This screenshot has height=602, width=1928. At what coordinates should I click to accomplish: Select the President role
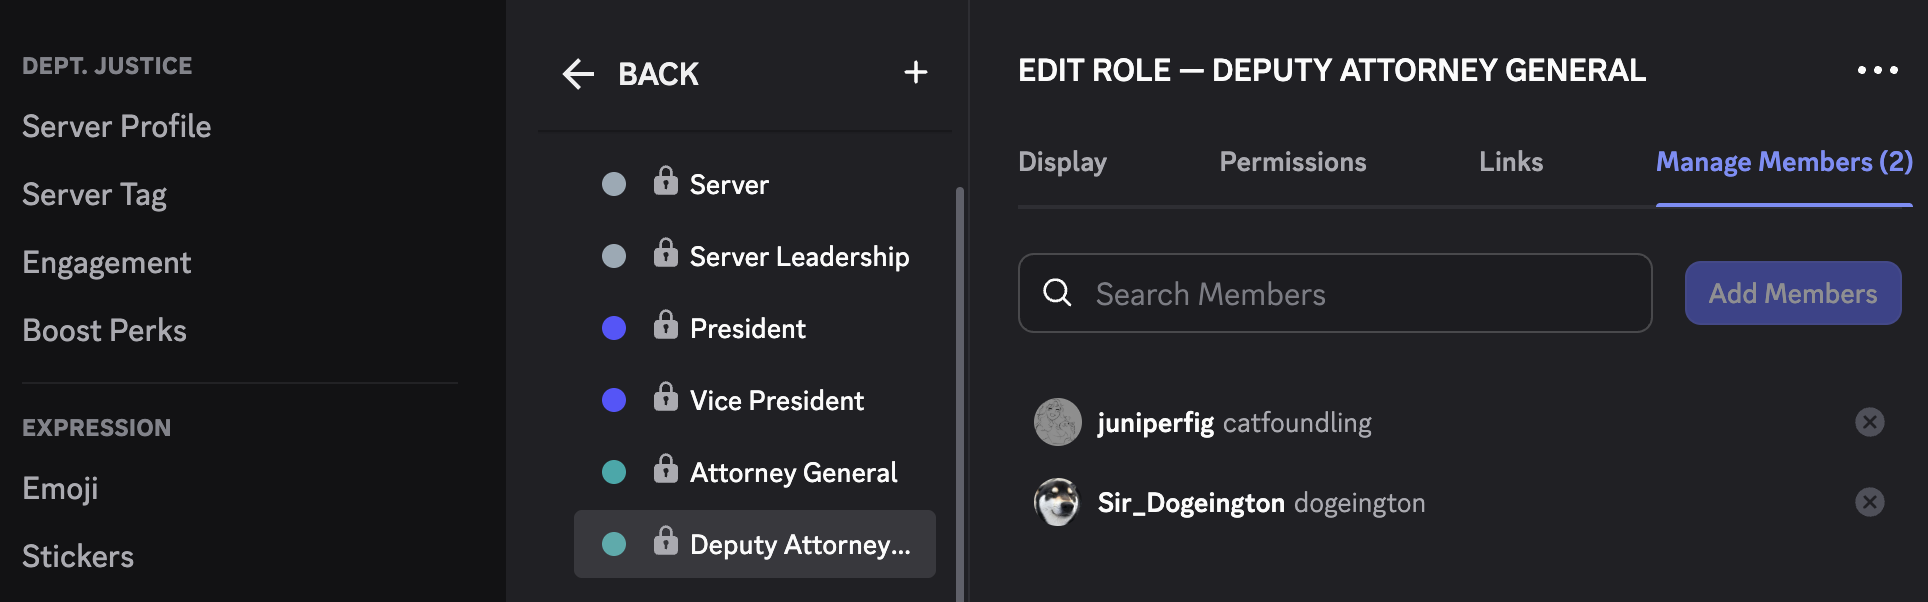(x=747, y=329)
